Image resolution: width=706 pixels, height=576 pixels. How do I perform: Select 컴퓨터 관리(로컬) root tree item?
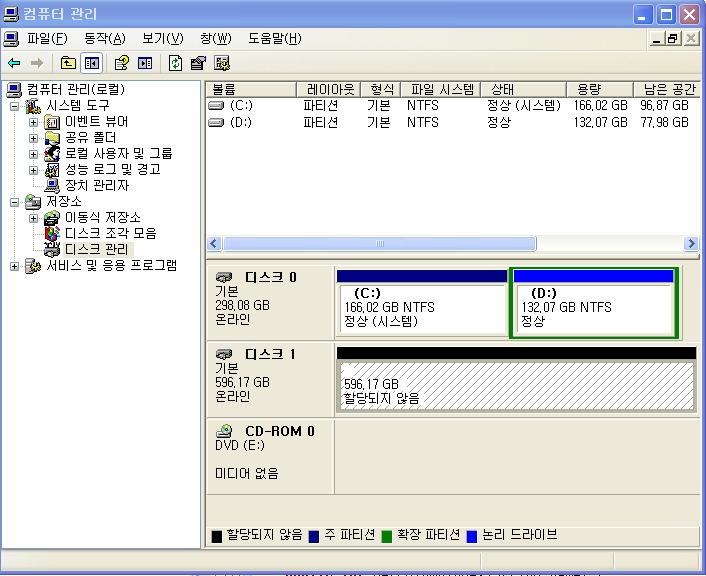coord(76,90)
